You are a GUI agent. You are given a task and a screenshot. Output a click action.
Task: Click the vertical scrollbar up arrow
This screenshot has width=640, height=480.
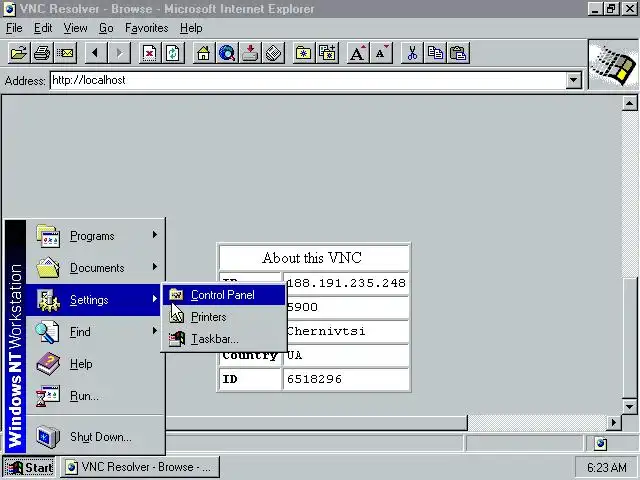630,103
